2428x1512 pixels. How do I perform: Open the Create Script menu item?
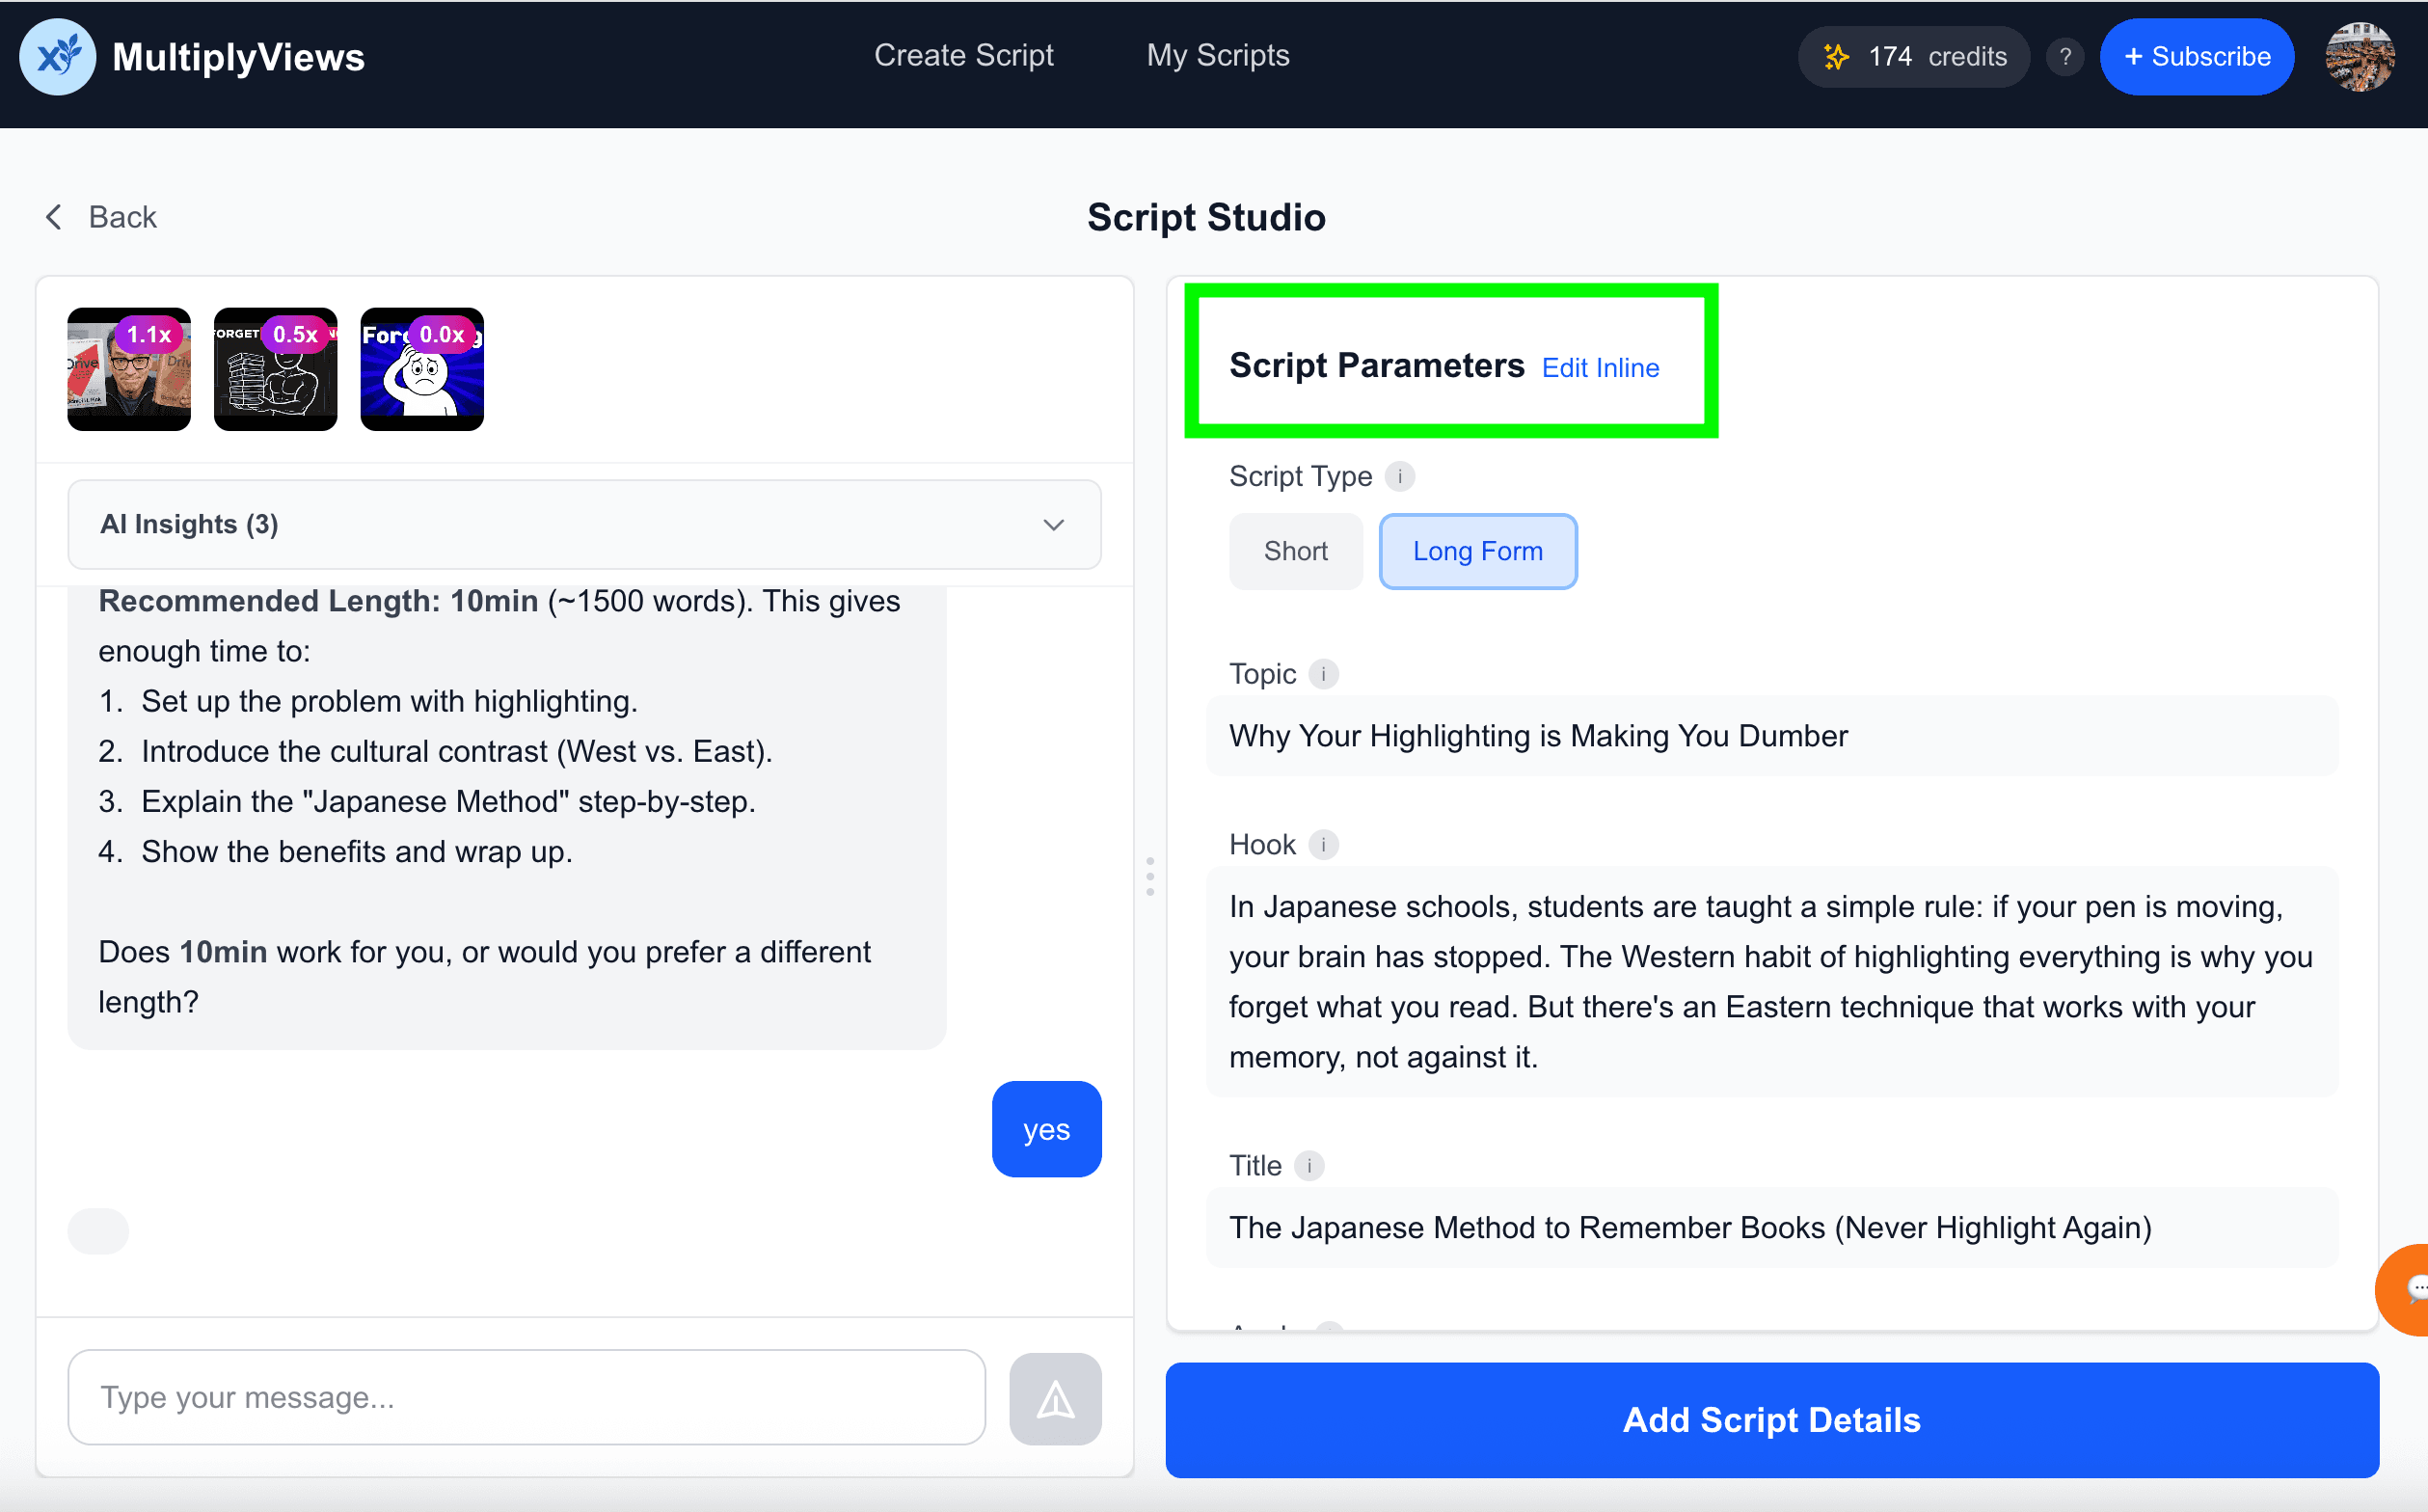pos(963,55)
